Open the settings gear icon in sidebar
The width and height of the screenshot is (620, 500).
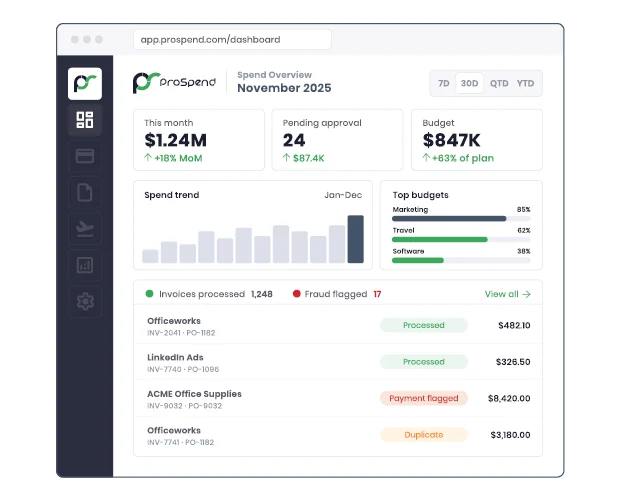click(85, 302)
